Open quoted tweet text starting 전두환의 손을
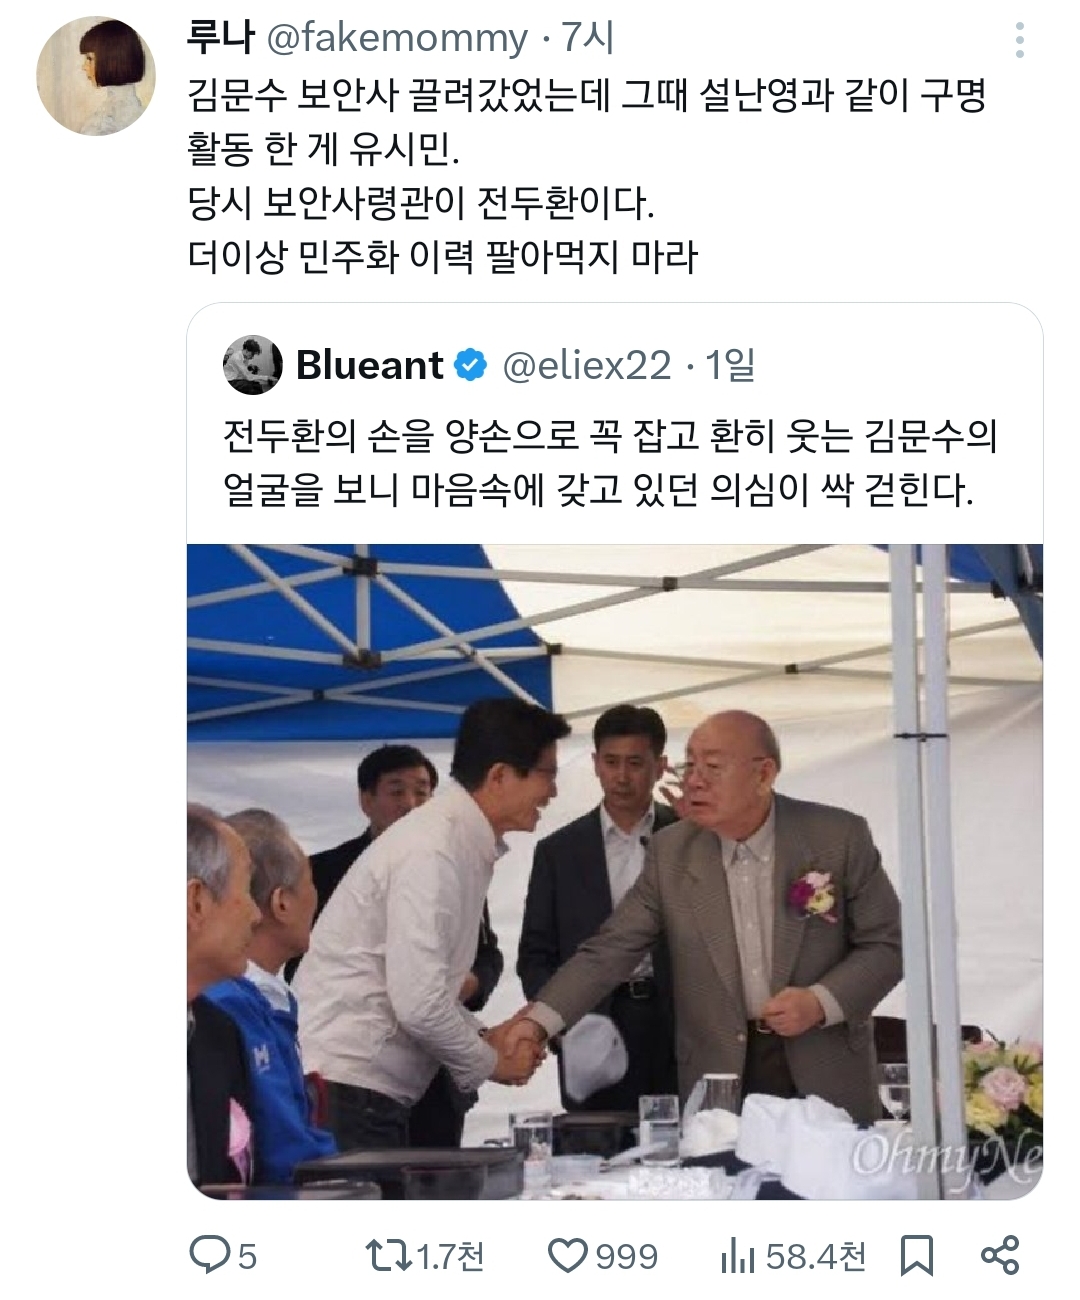 pos(609,463)
